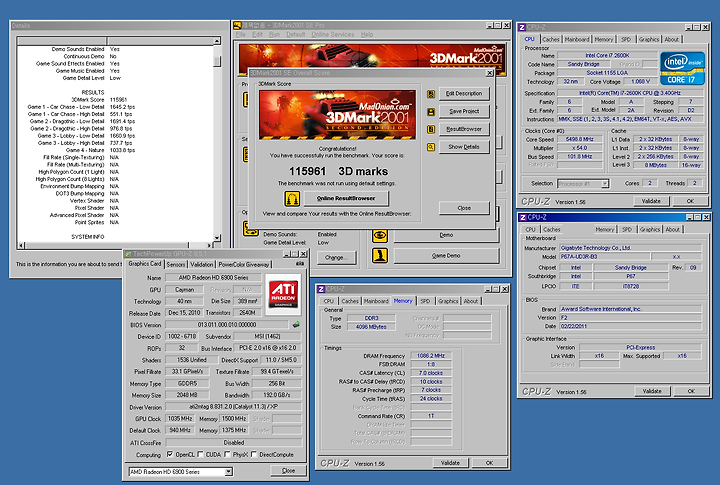The height and width of the screenshot is (485, 720).
Task: Click the 3DMark2001 SE Pro title bar icon
Action: pyautogui.click(x=237, y=25)
